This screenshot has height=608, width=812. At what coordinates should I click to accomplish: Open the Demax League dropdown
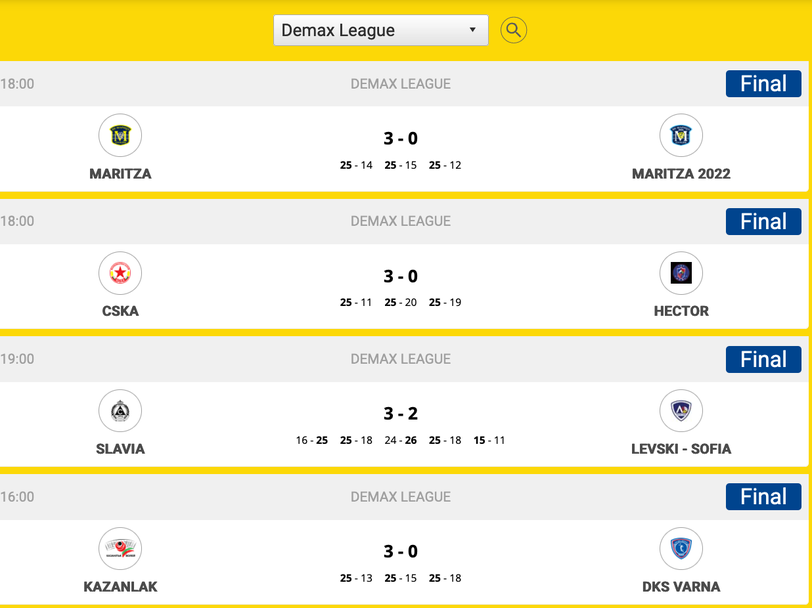tap(380, 30)
